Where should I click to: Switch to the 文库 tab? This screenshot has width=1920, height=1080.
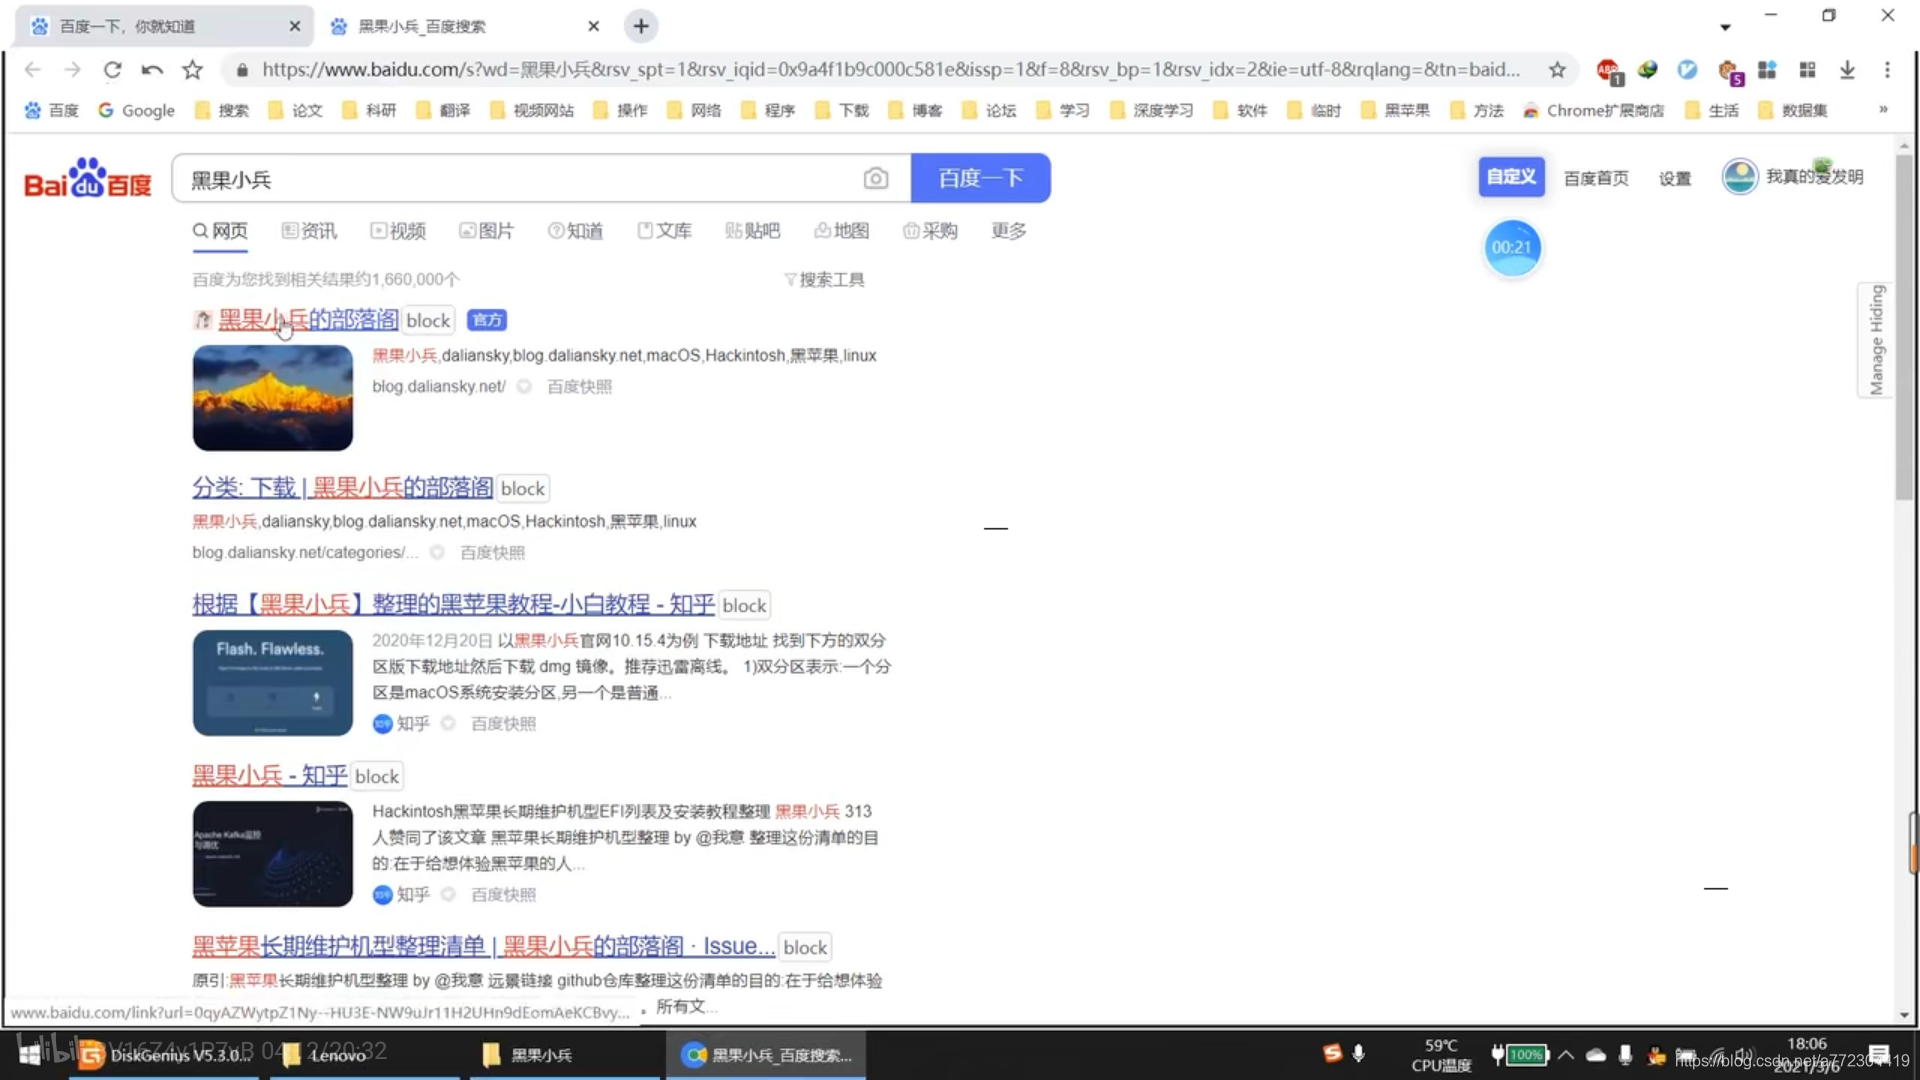664,231
